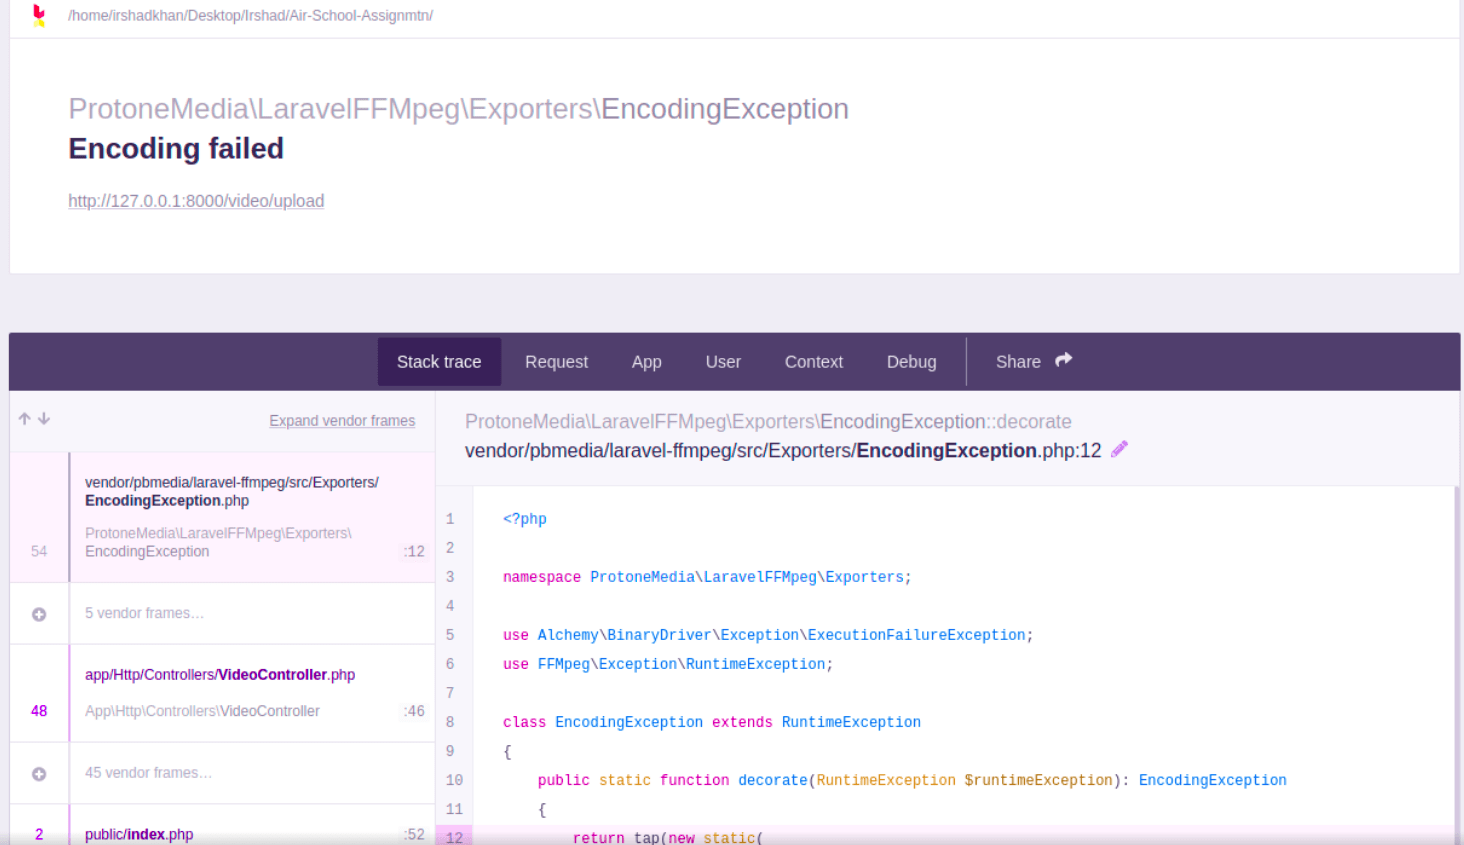Click the Share button
The height and width of the screenshot is (845, 1464).
pyautogui.click(x=1033, y=362)
